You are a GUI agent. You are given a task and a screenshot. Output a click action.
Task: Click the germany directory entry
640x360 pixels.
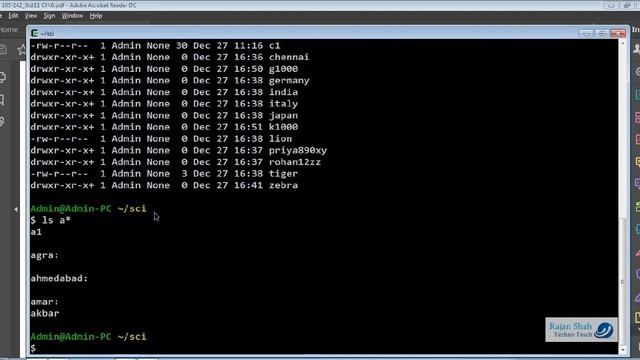tap(289, 80)
